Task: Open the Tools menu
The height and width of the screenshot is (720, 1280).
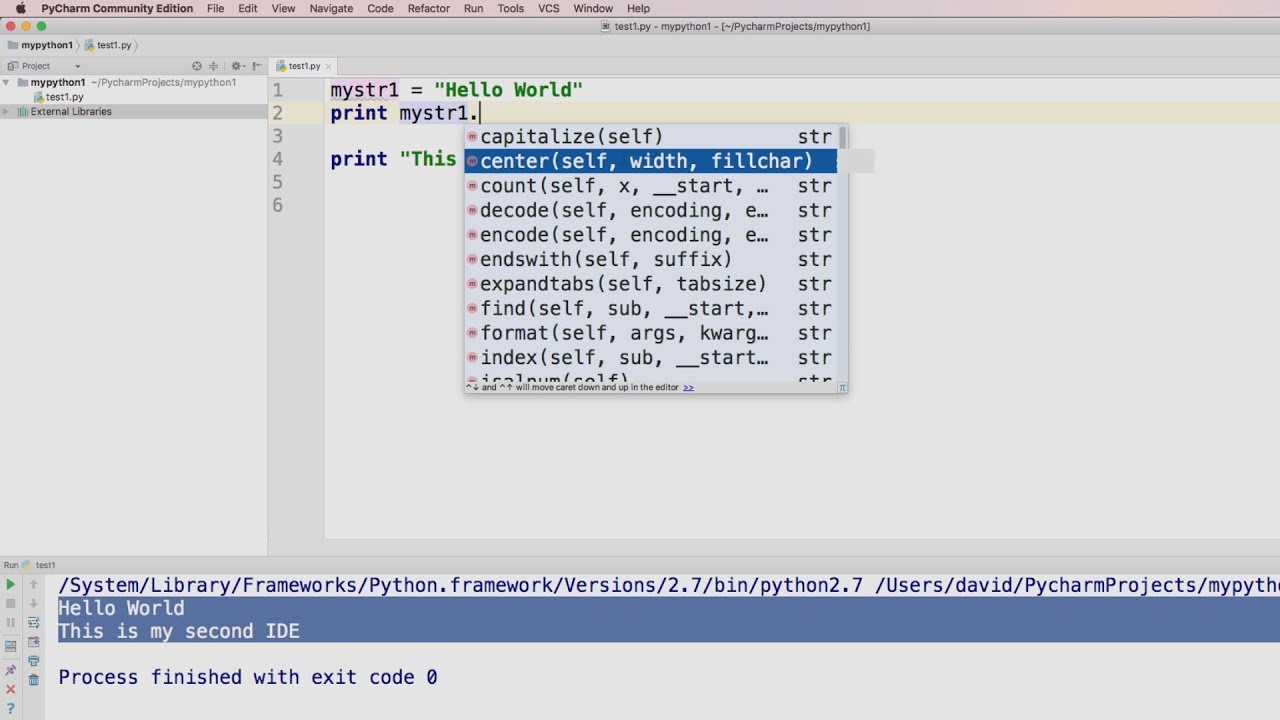Action: 511,8
